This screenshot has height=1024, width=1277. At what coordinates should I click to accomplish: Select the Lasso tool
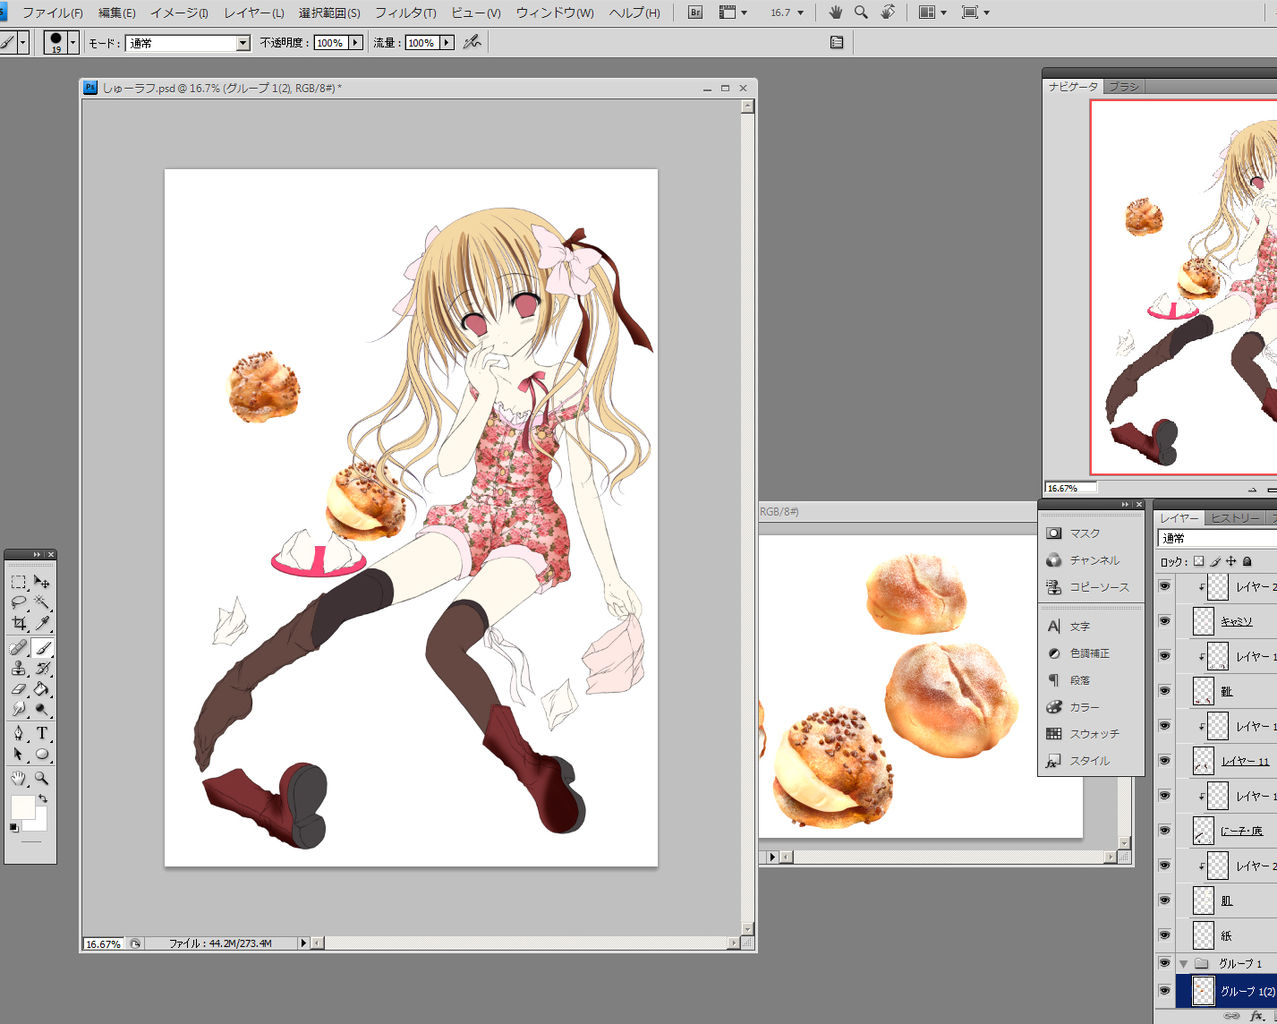click(x=19, y=602)
